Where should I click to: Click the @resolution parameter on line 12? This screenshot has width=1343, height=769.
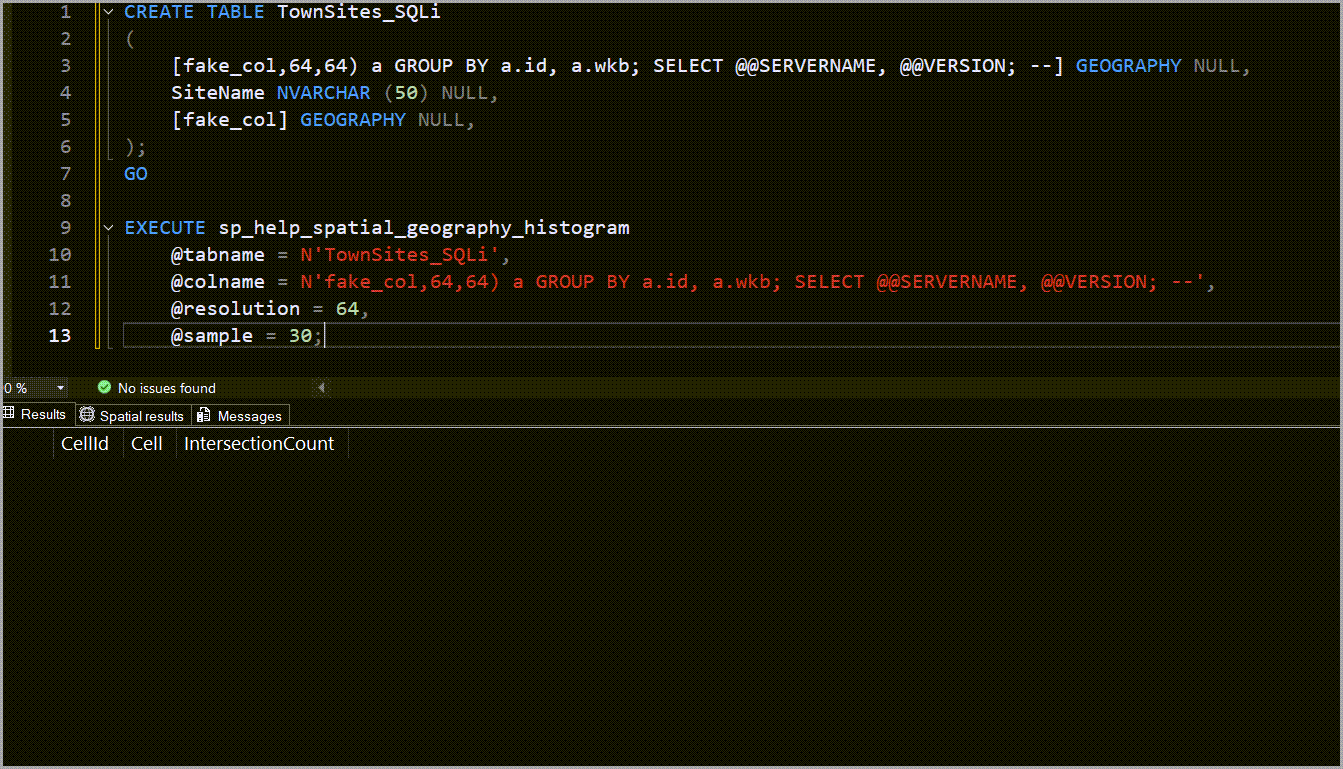click(236, 309)
